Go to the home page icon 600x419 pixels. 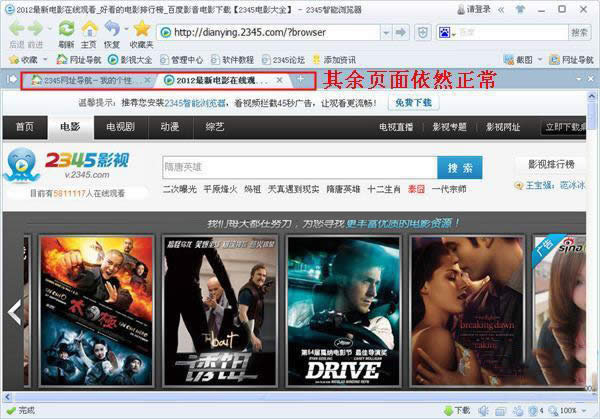coord(90,29)
